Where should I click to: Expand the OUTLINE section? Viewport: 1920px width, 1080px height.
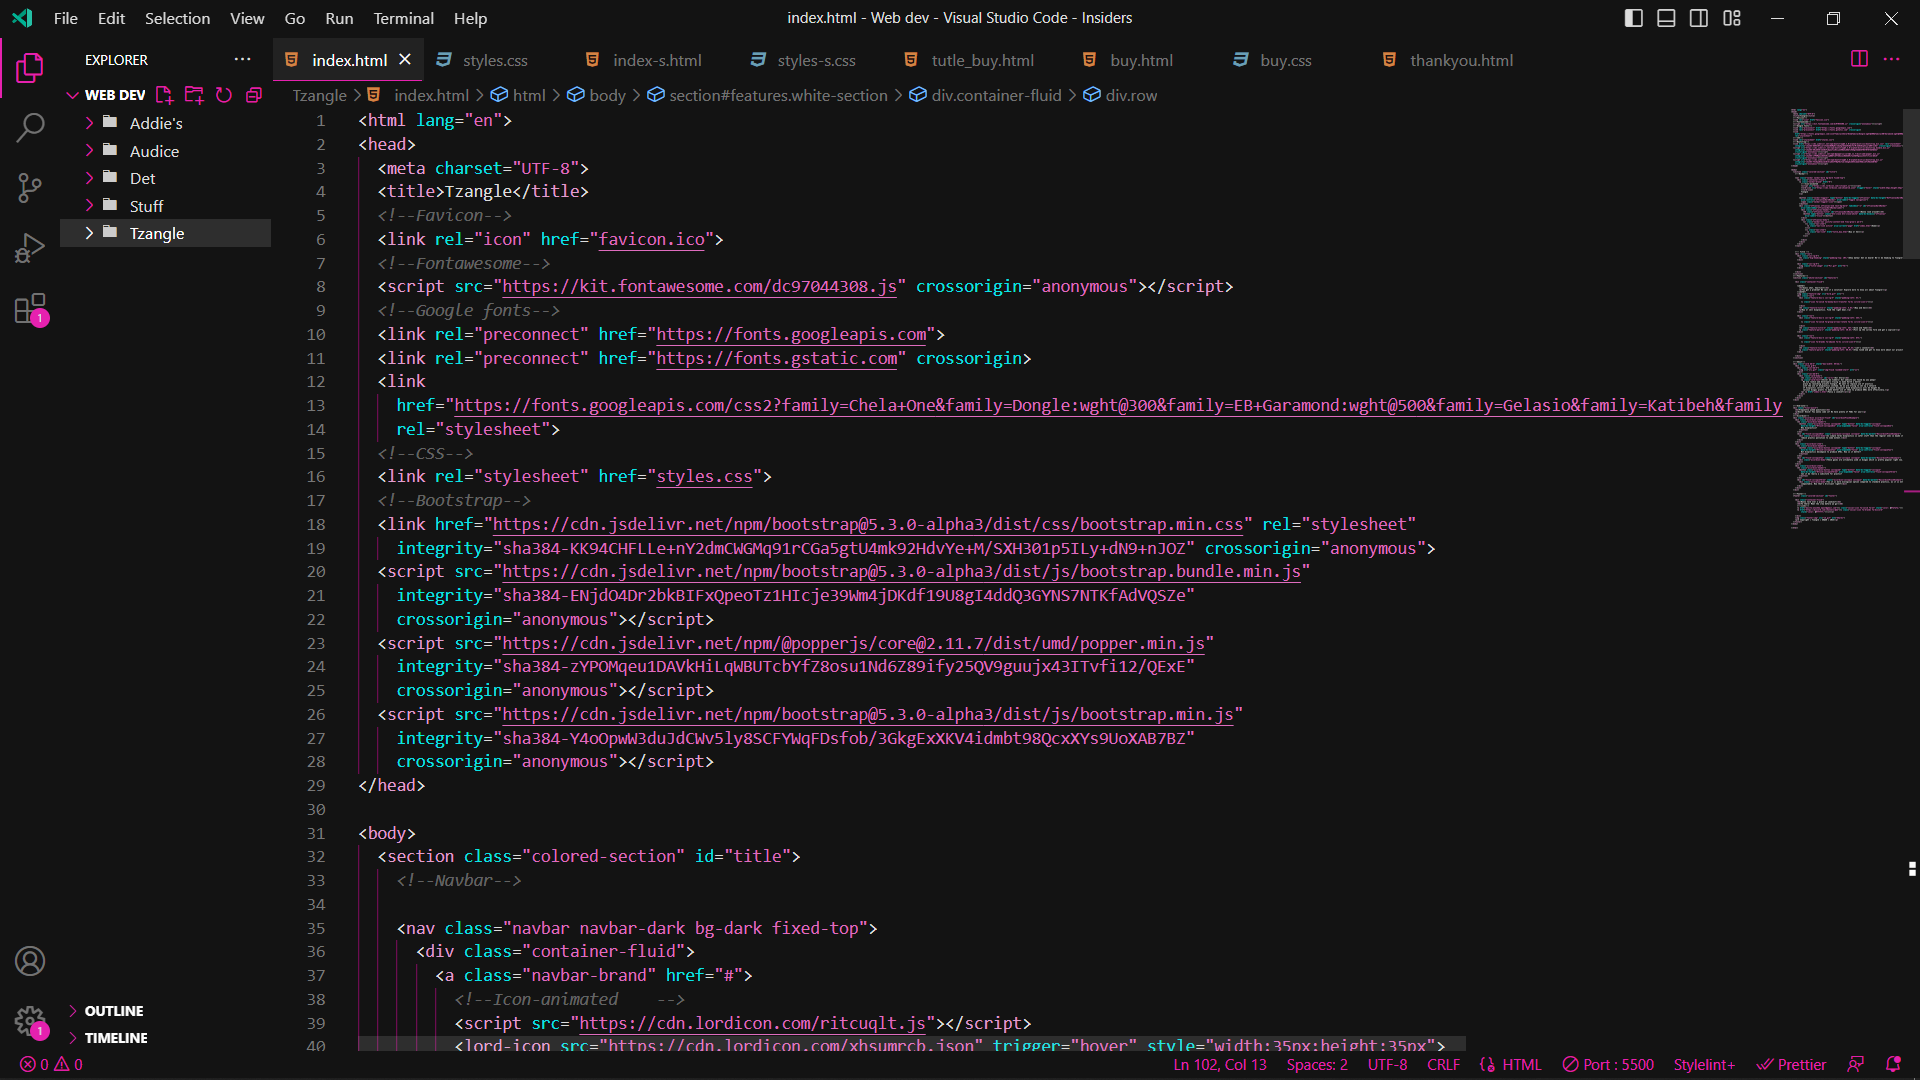coord(113,1011)
